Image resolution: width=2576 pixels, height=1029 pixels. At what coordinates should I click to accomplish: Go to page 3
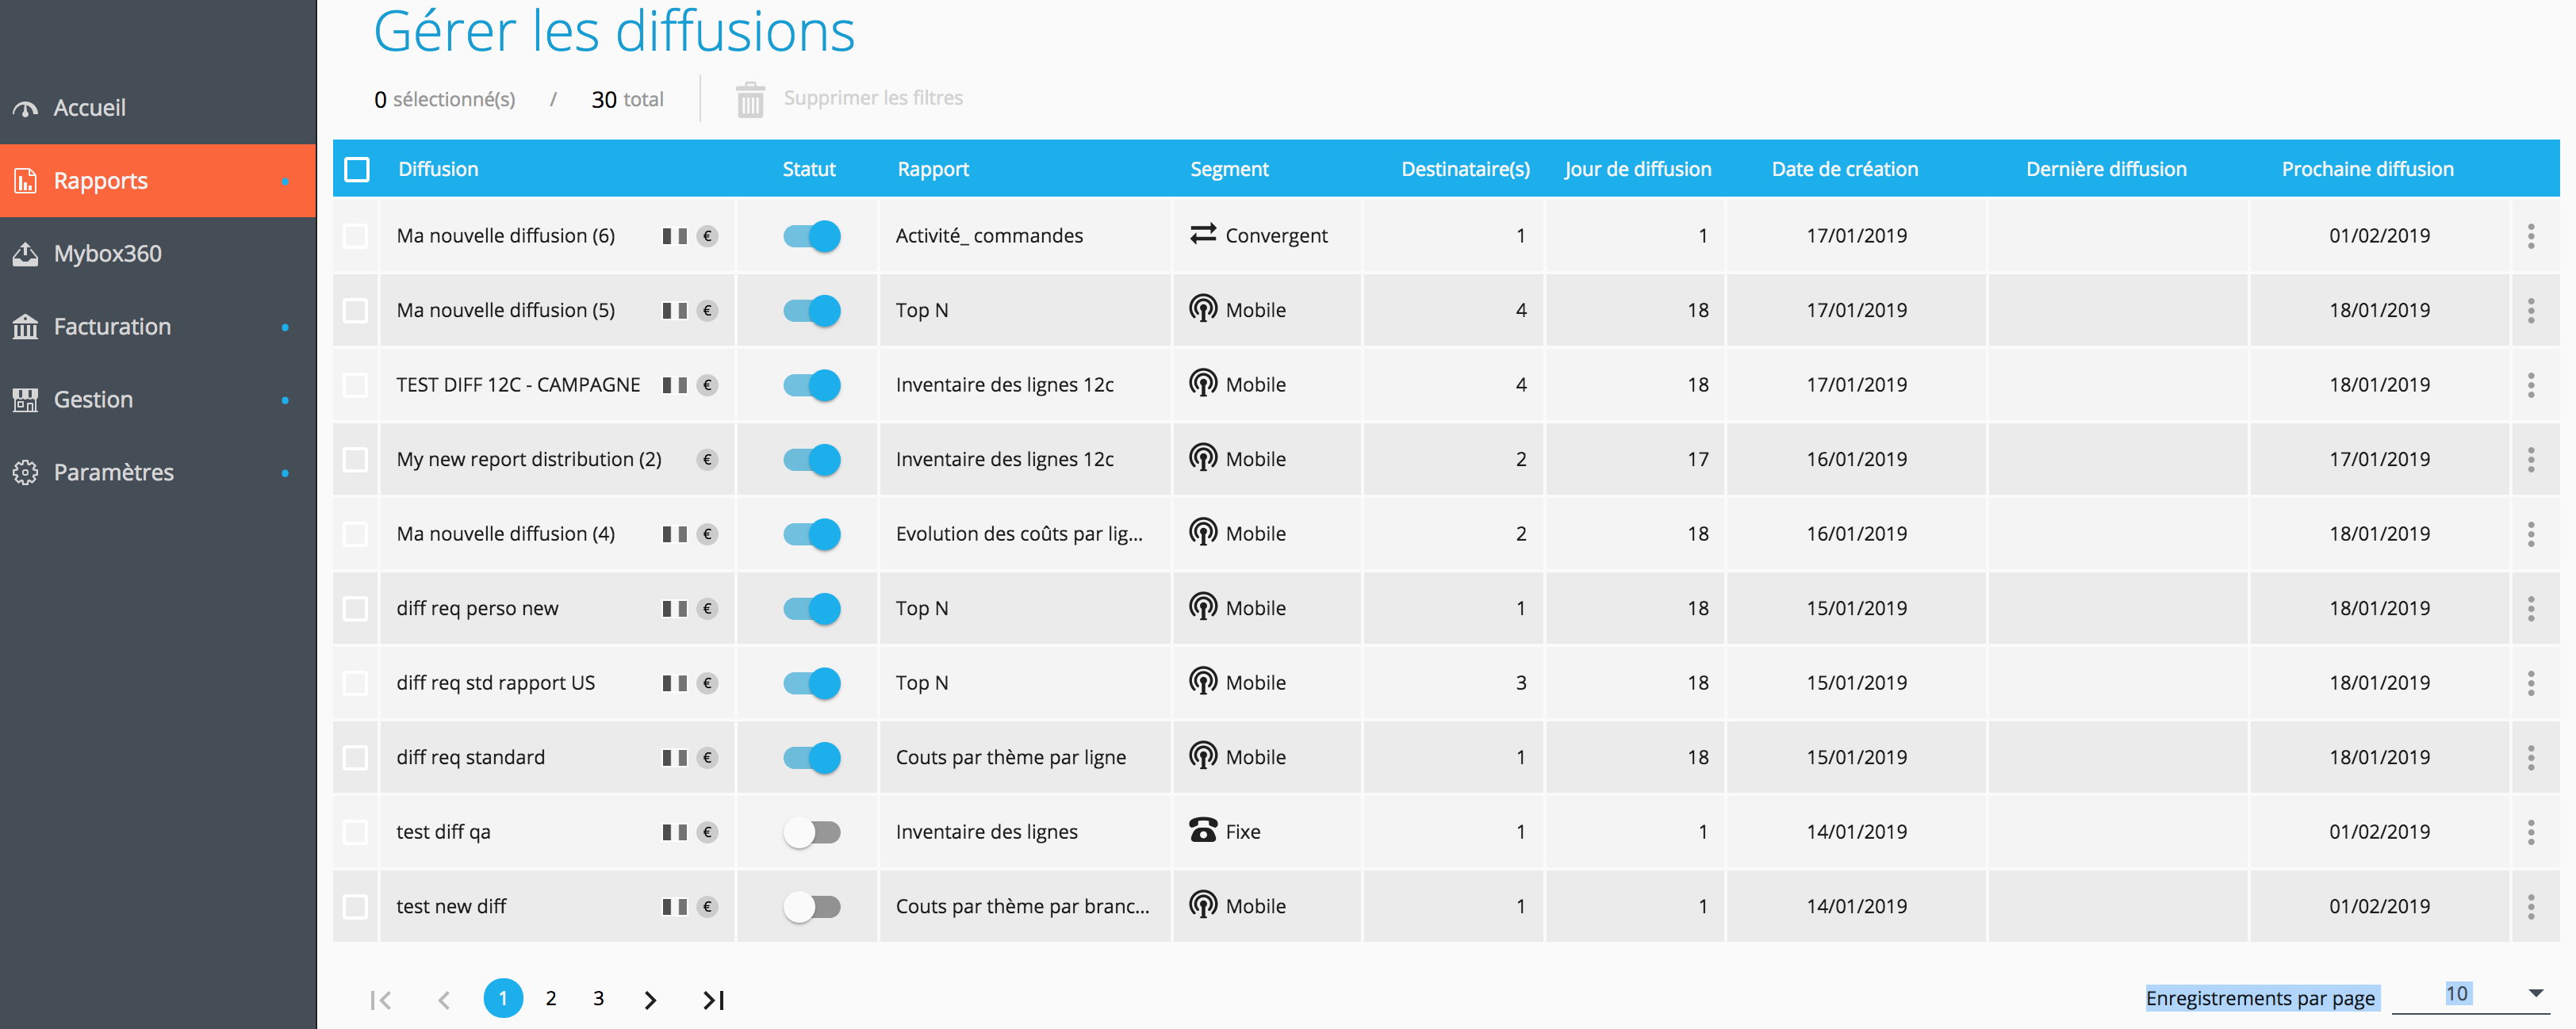click(598, 998)
